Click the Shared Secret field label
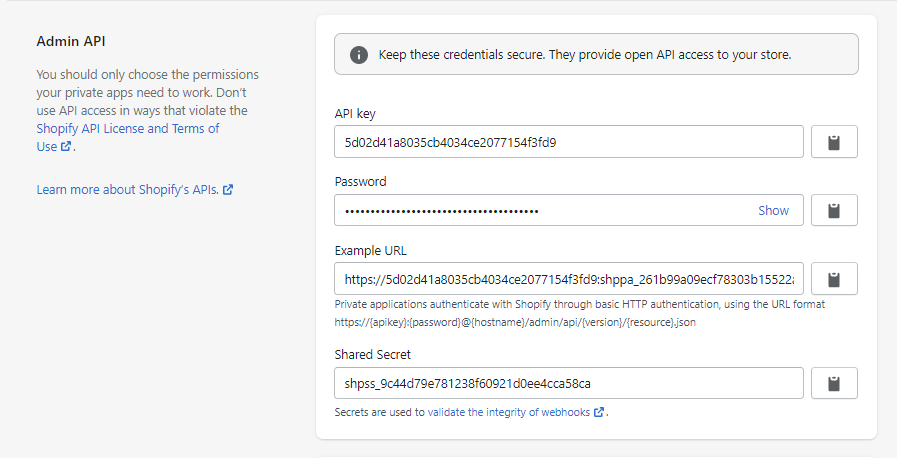This screenshot has height=458, width=897. [x=372, y=355]
